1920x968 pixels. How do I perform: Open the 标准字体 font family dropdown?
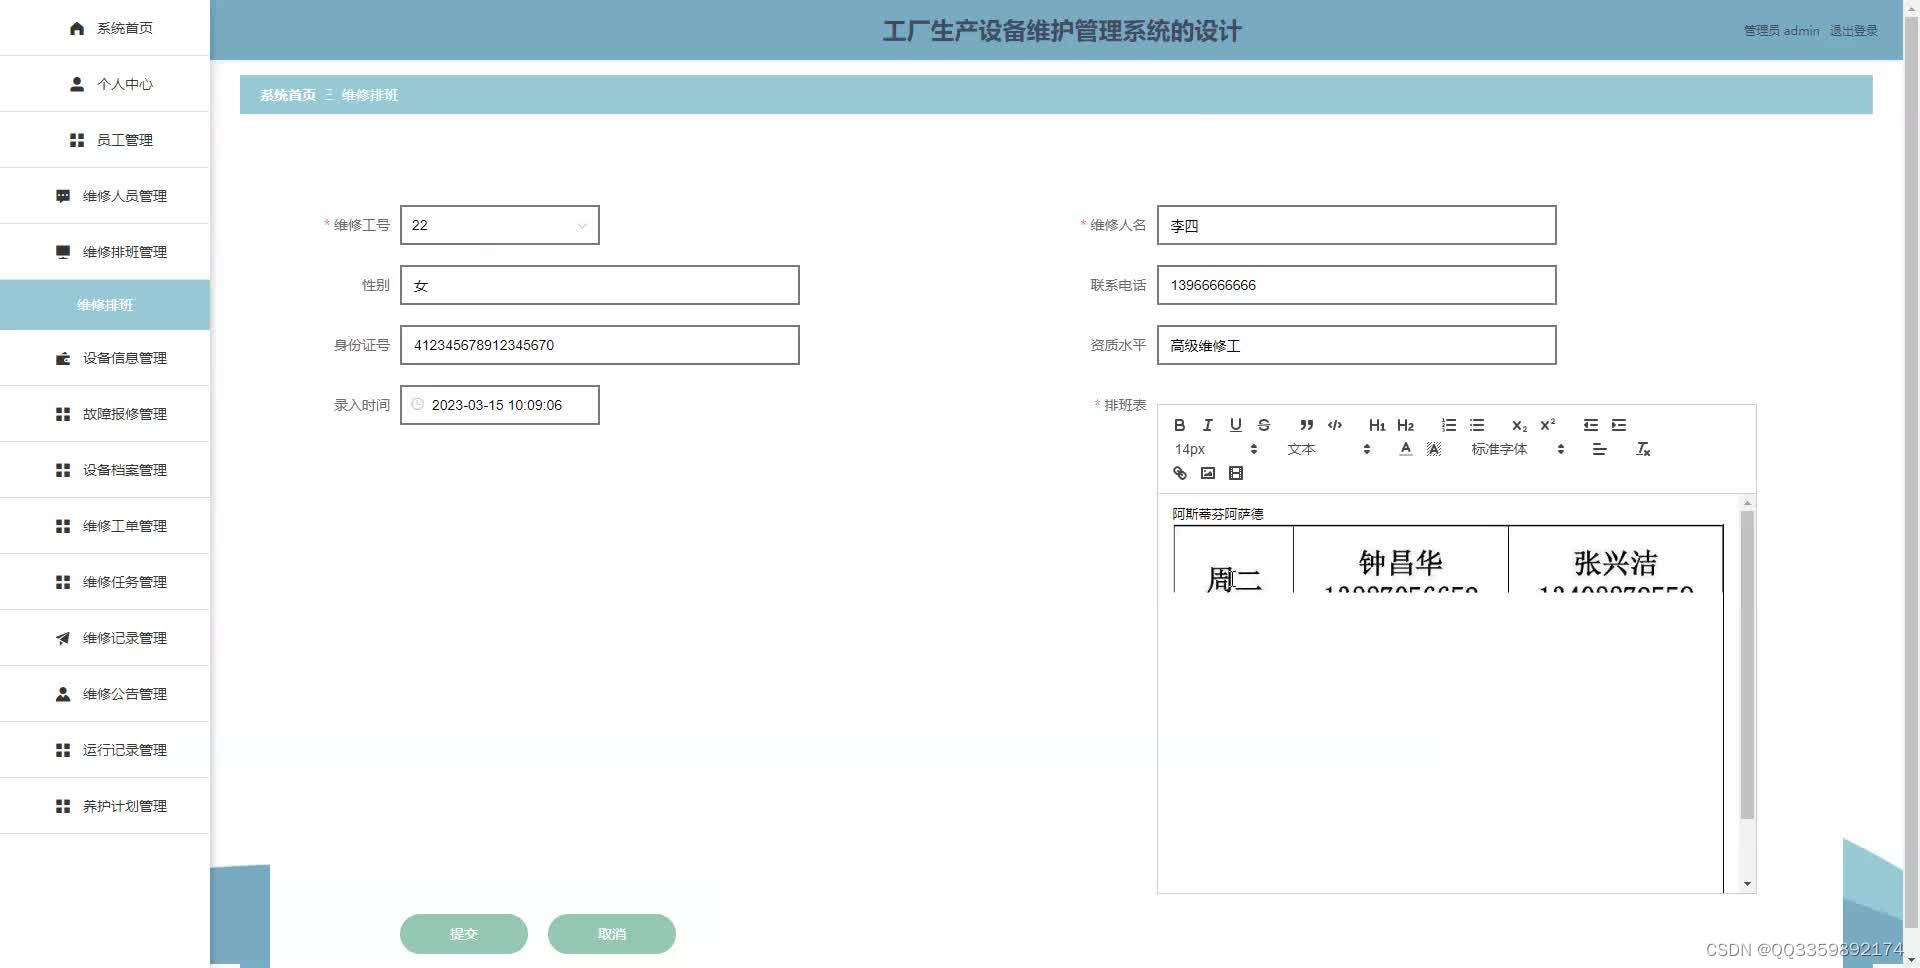pos(1517,449)
